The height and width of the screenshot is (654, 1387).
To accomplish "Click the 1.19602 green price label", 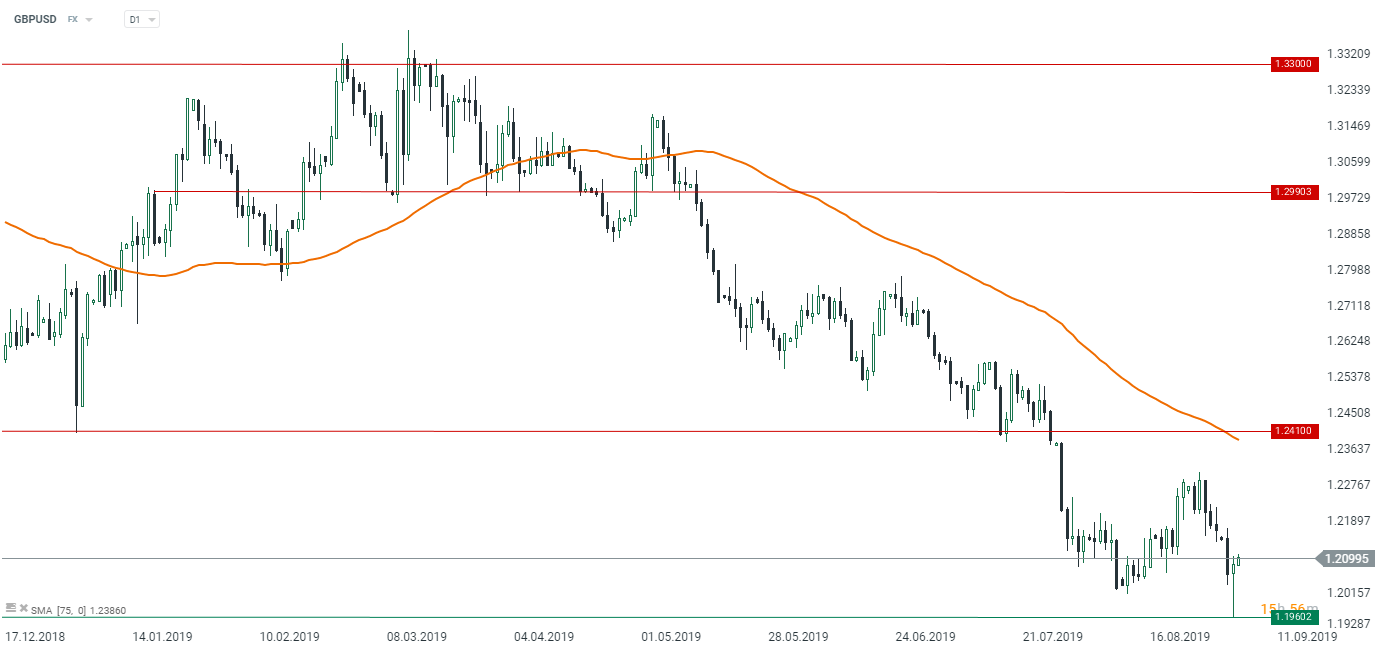I will point(1294,618).
